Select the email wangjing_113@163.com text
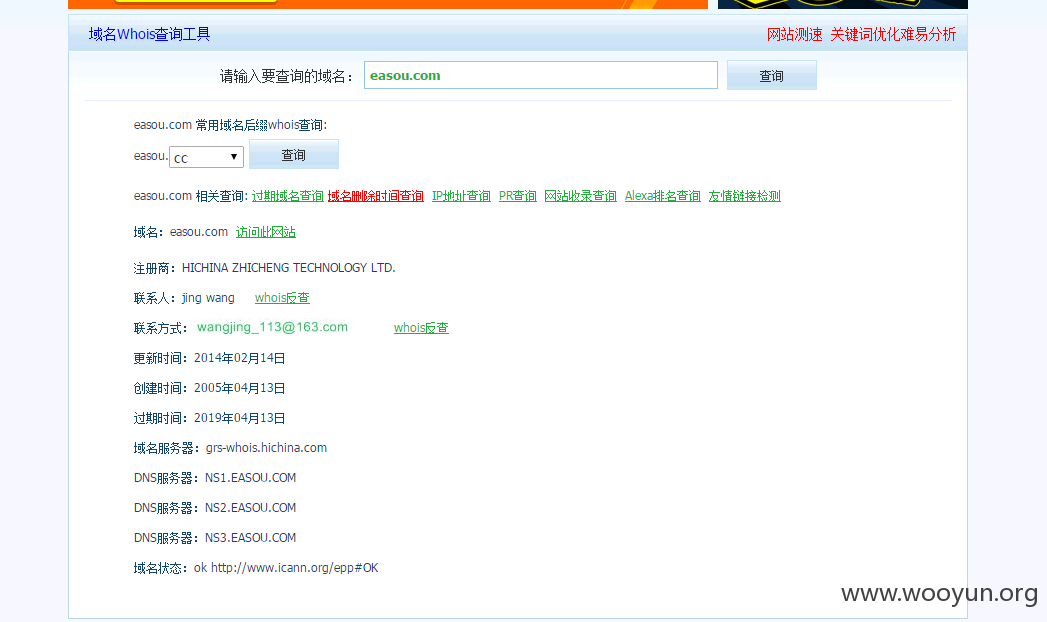The height and width of the screenshot is (622, 1047). 272,327
